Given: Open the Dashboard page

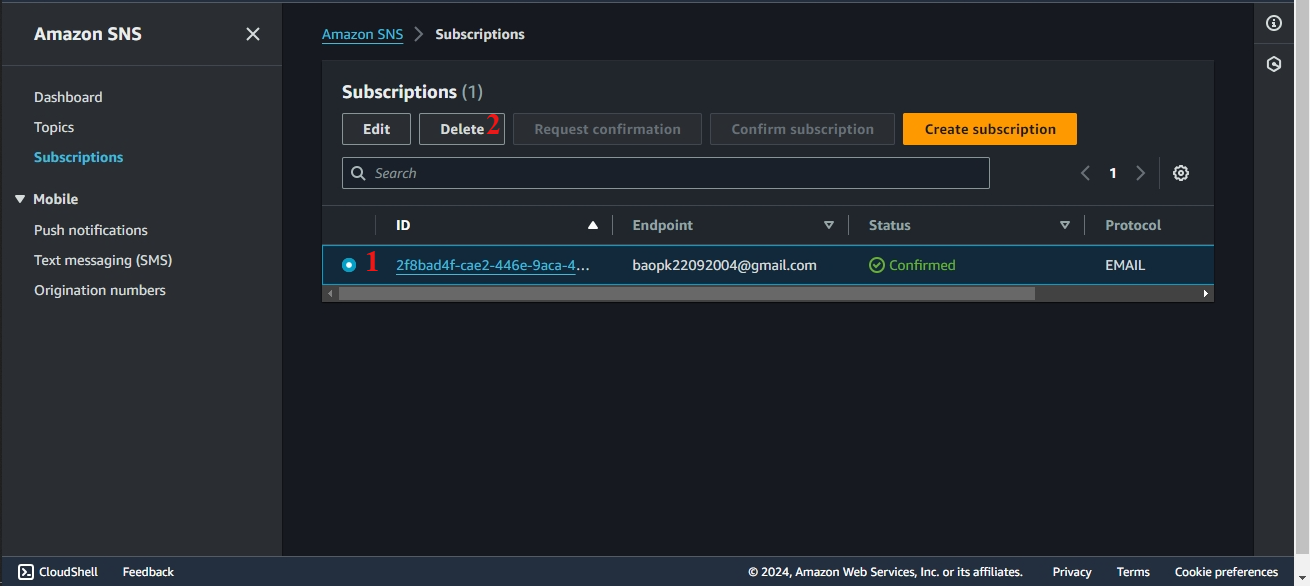Looking at the screenshot, I should (x=68, y=97).
